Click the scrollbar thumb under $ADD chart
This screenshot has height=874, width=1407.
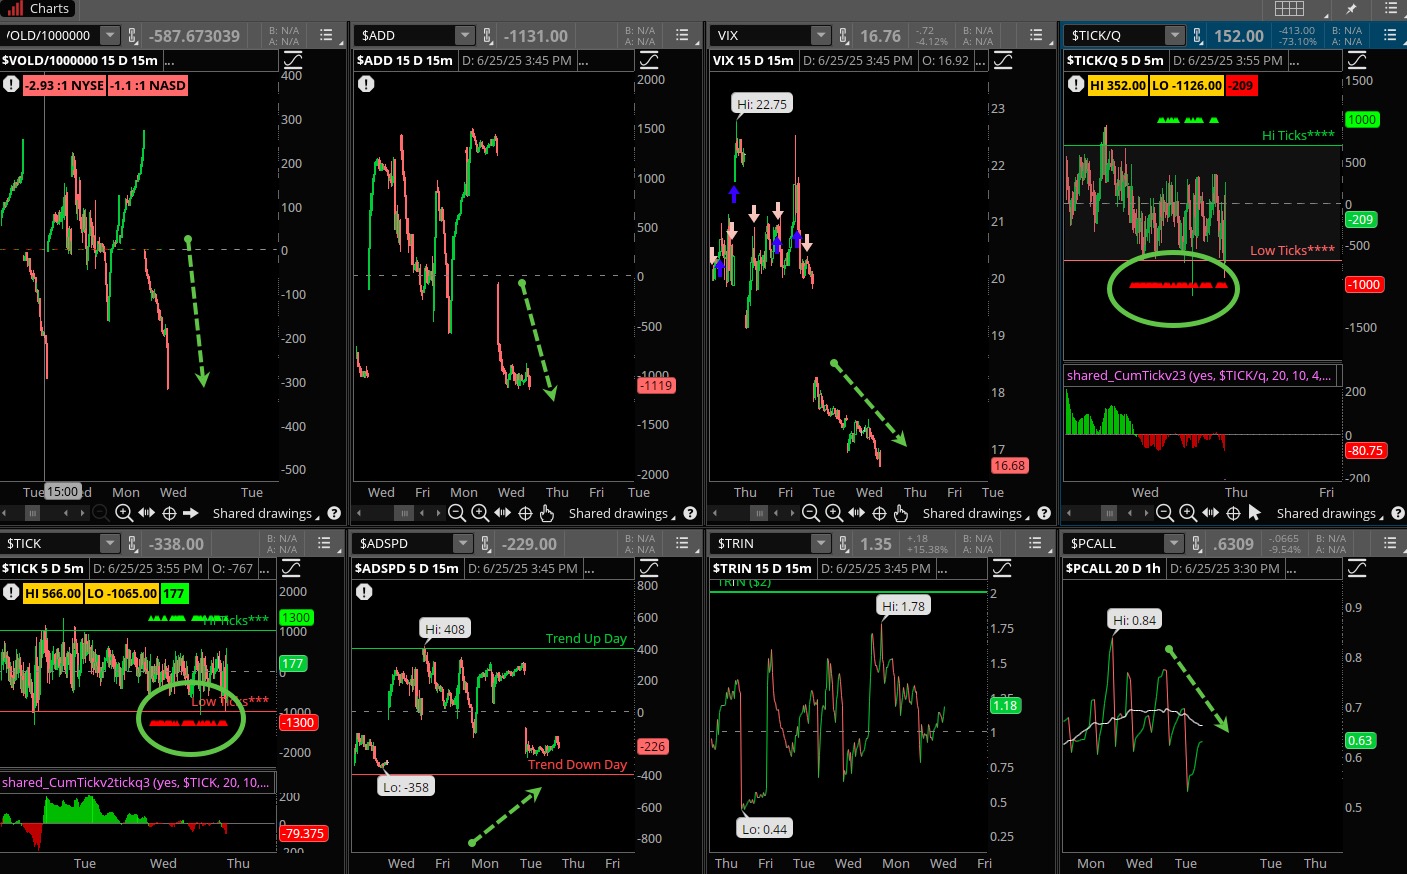point(404,513)
